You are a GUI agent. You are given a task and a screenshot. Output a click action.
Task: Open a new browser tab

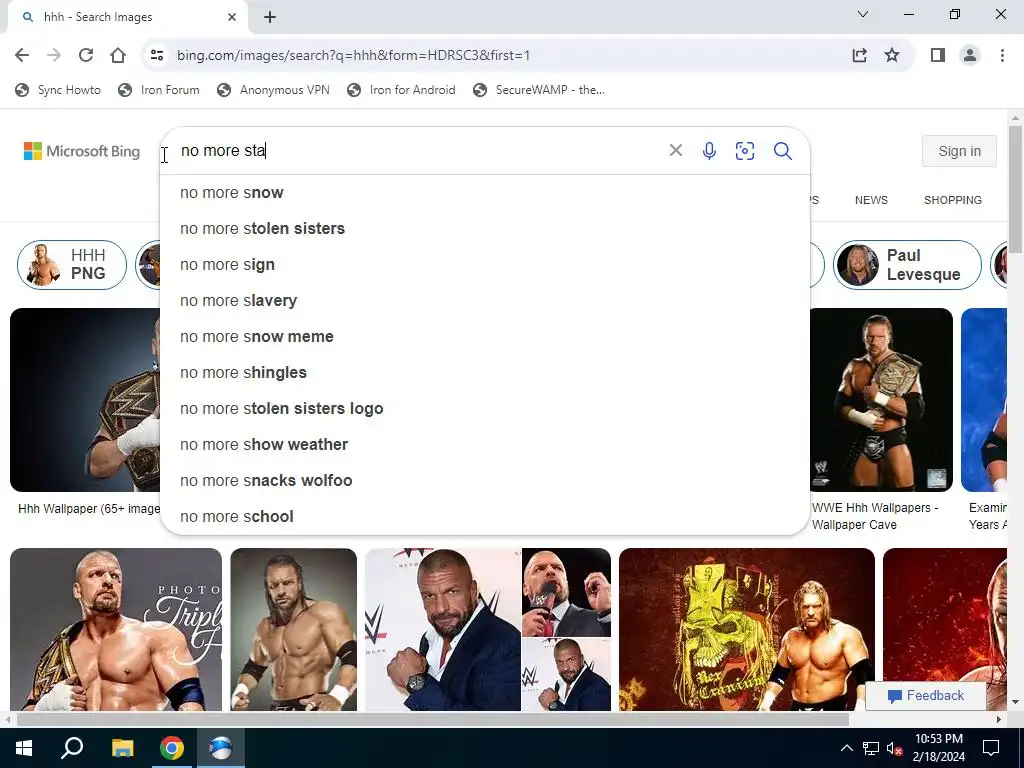point(270,17)
